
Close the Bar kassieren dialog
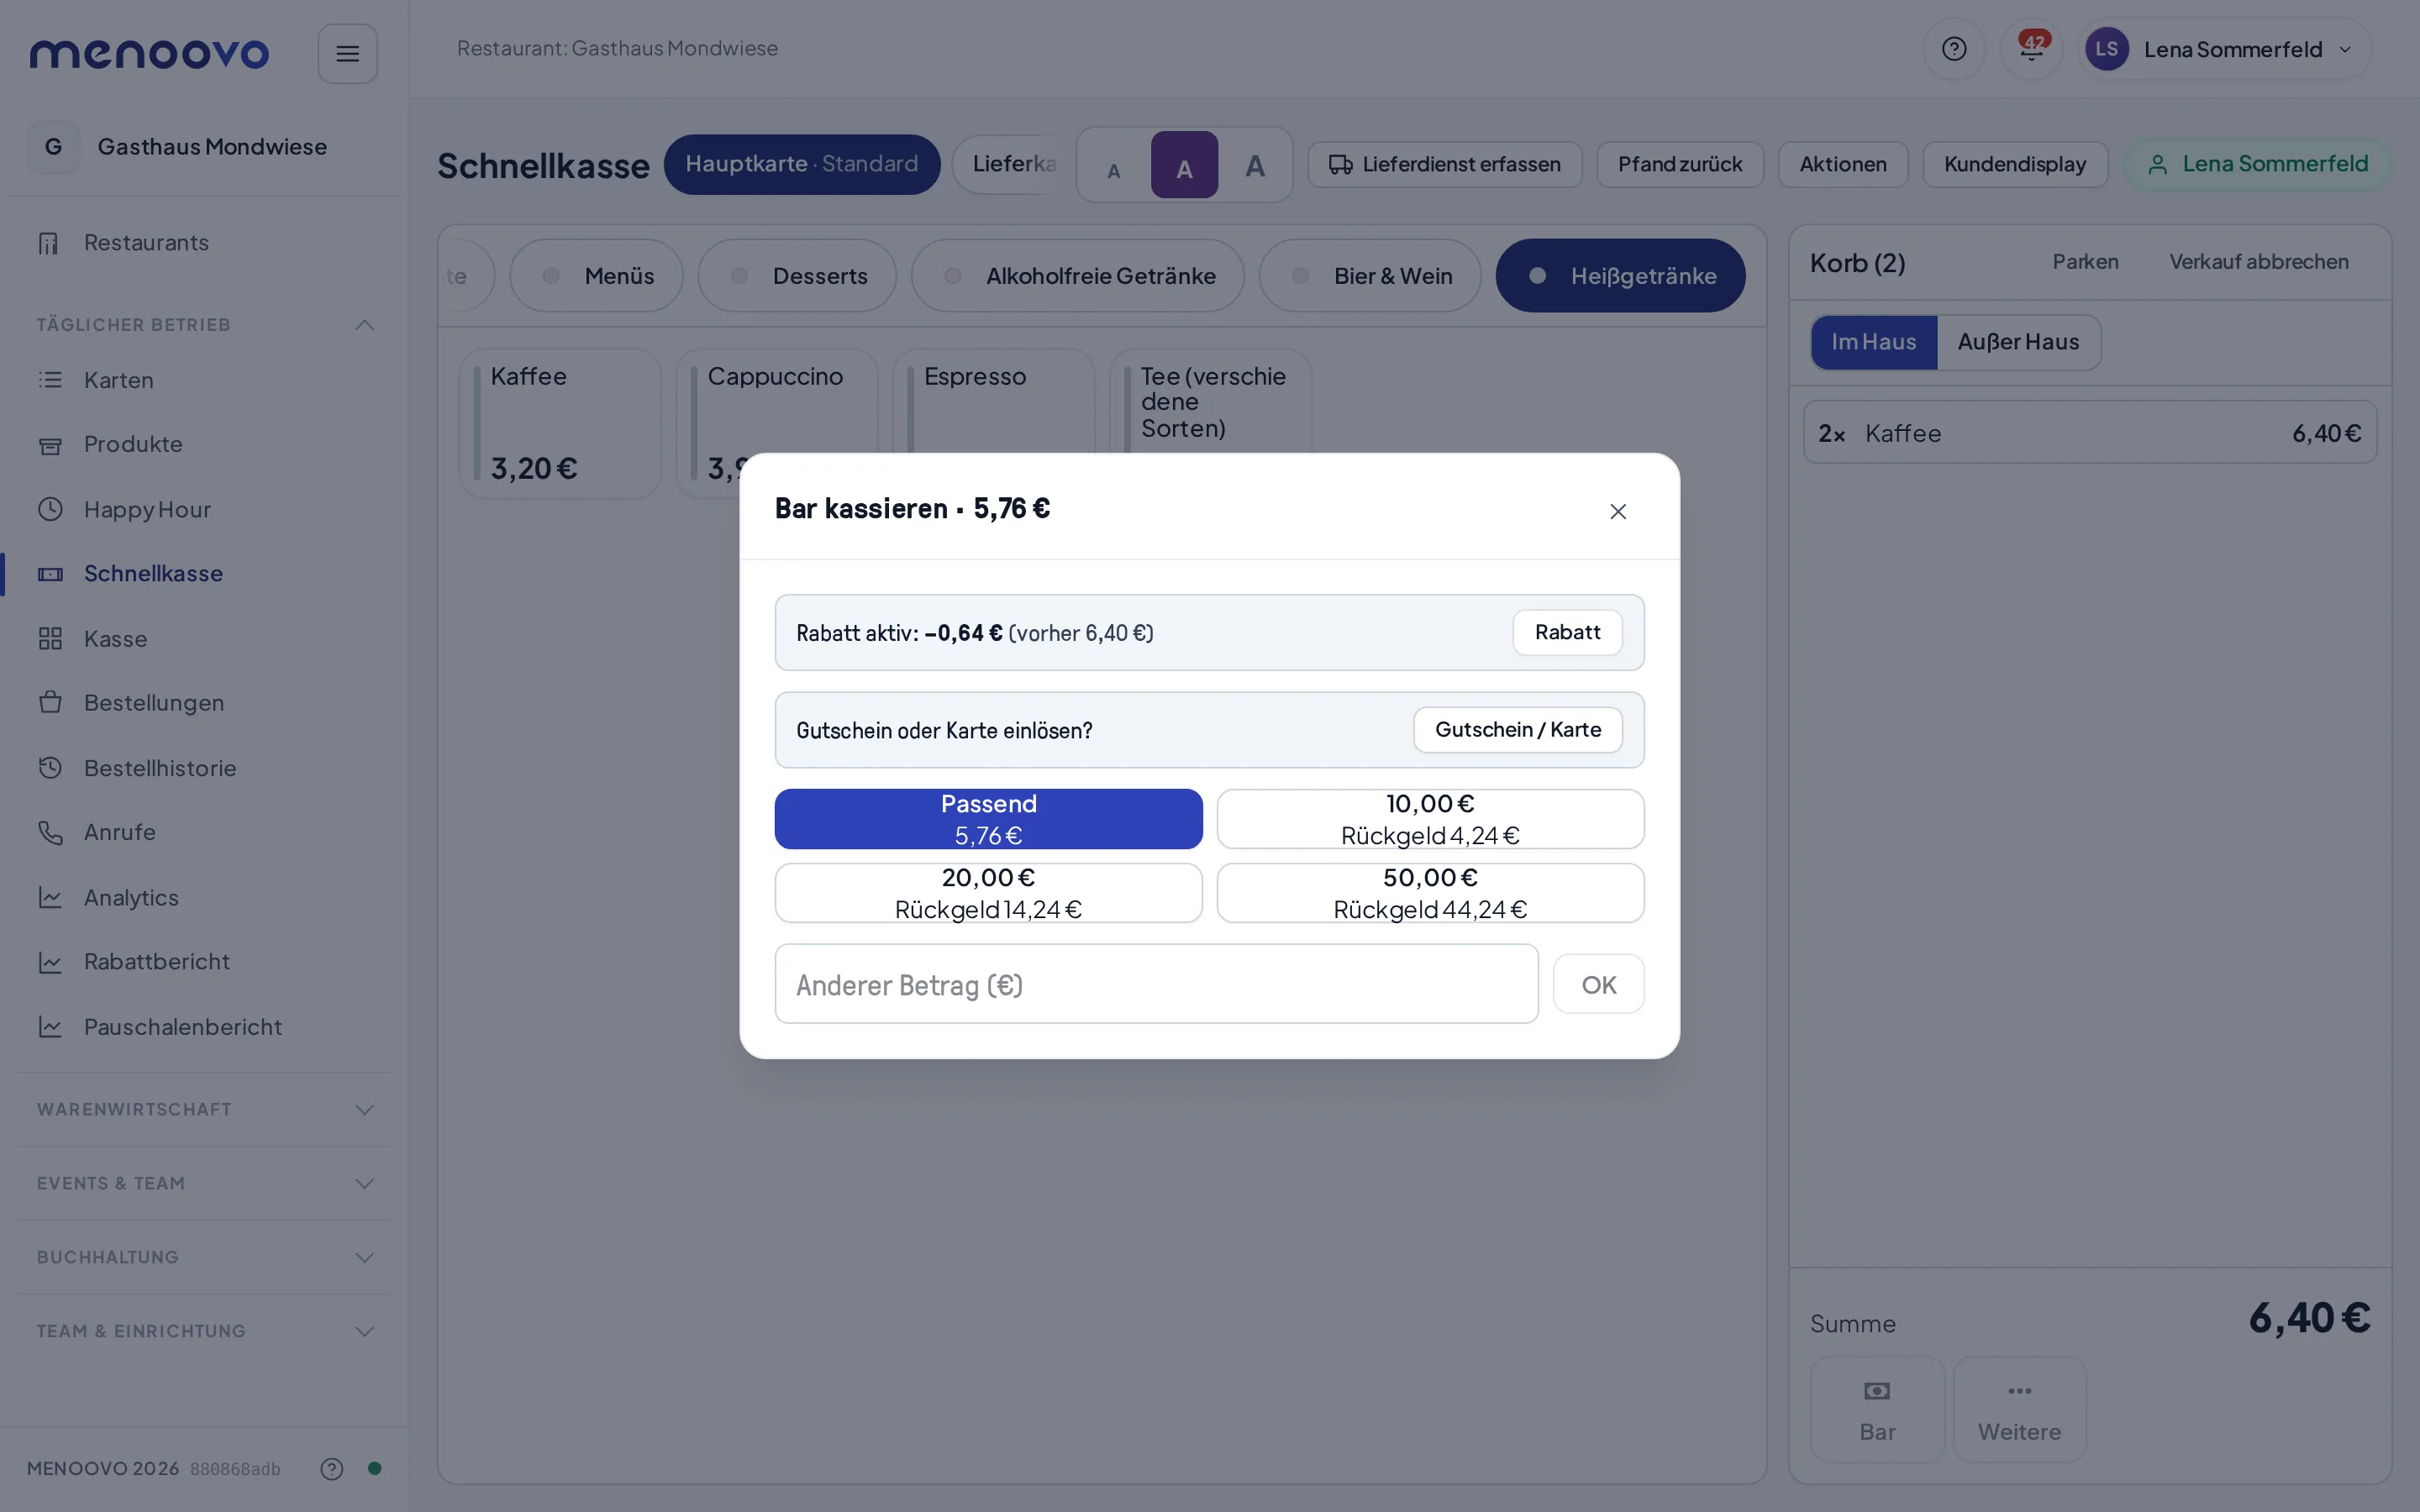(x=1618, y=511)
